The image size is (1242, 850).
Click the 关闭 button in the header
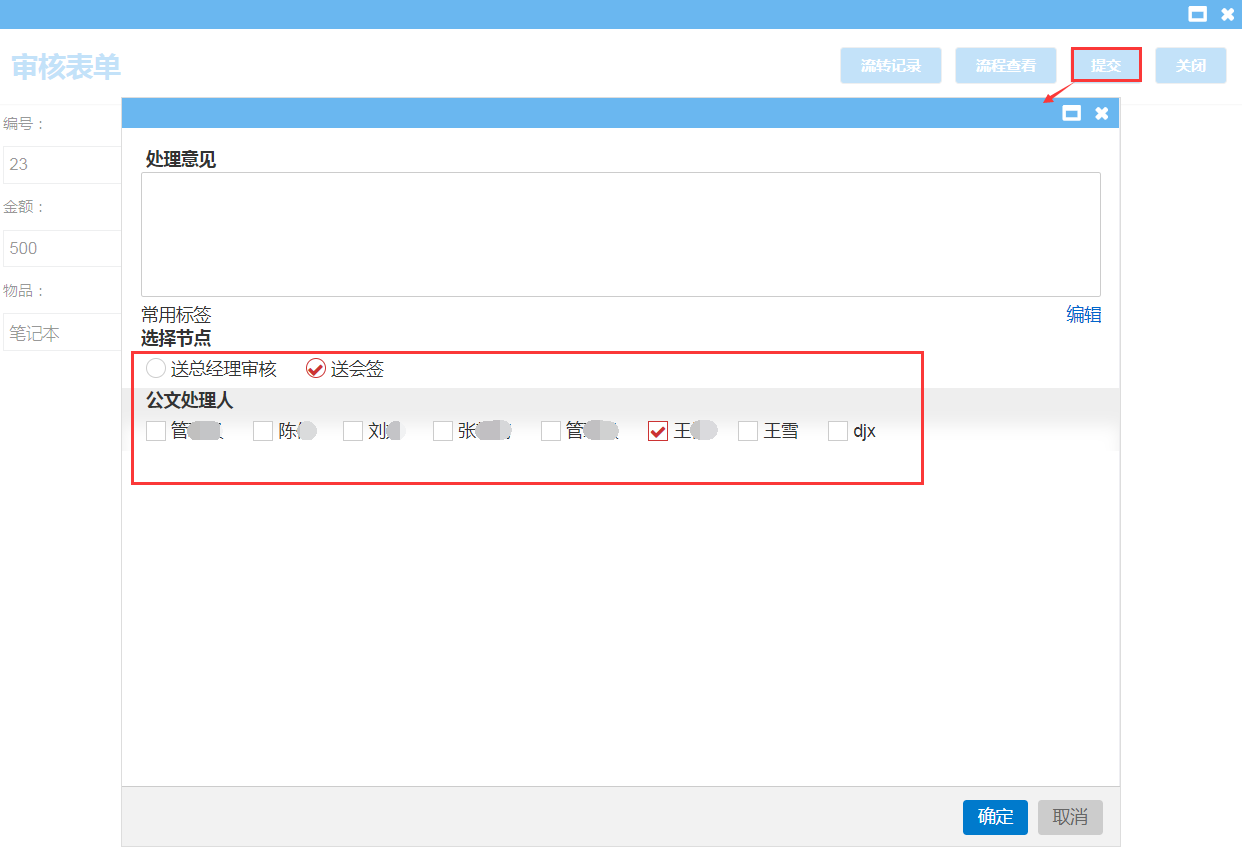[1190, 66]
